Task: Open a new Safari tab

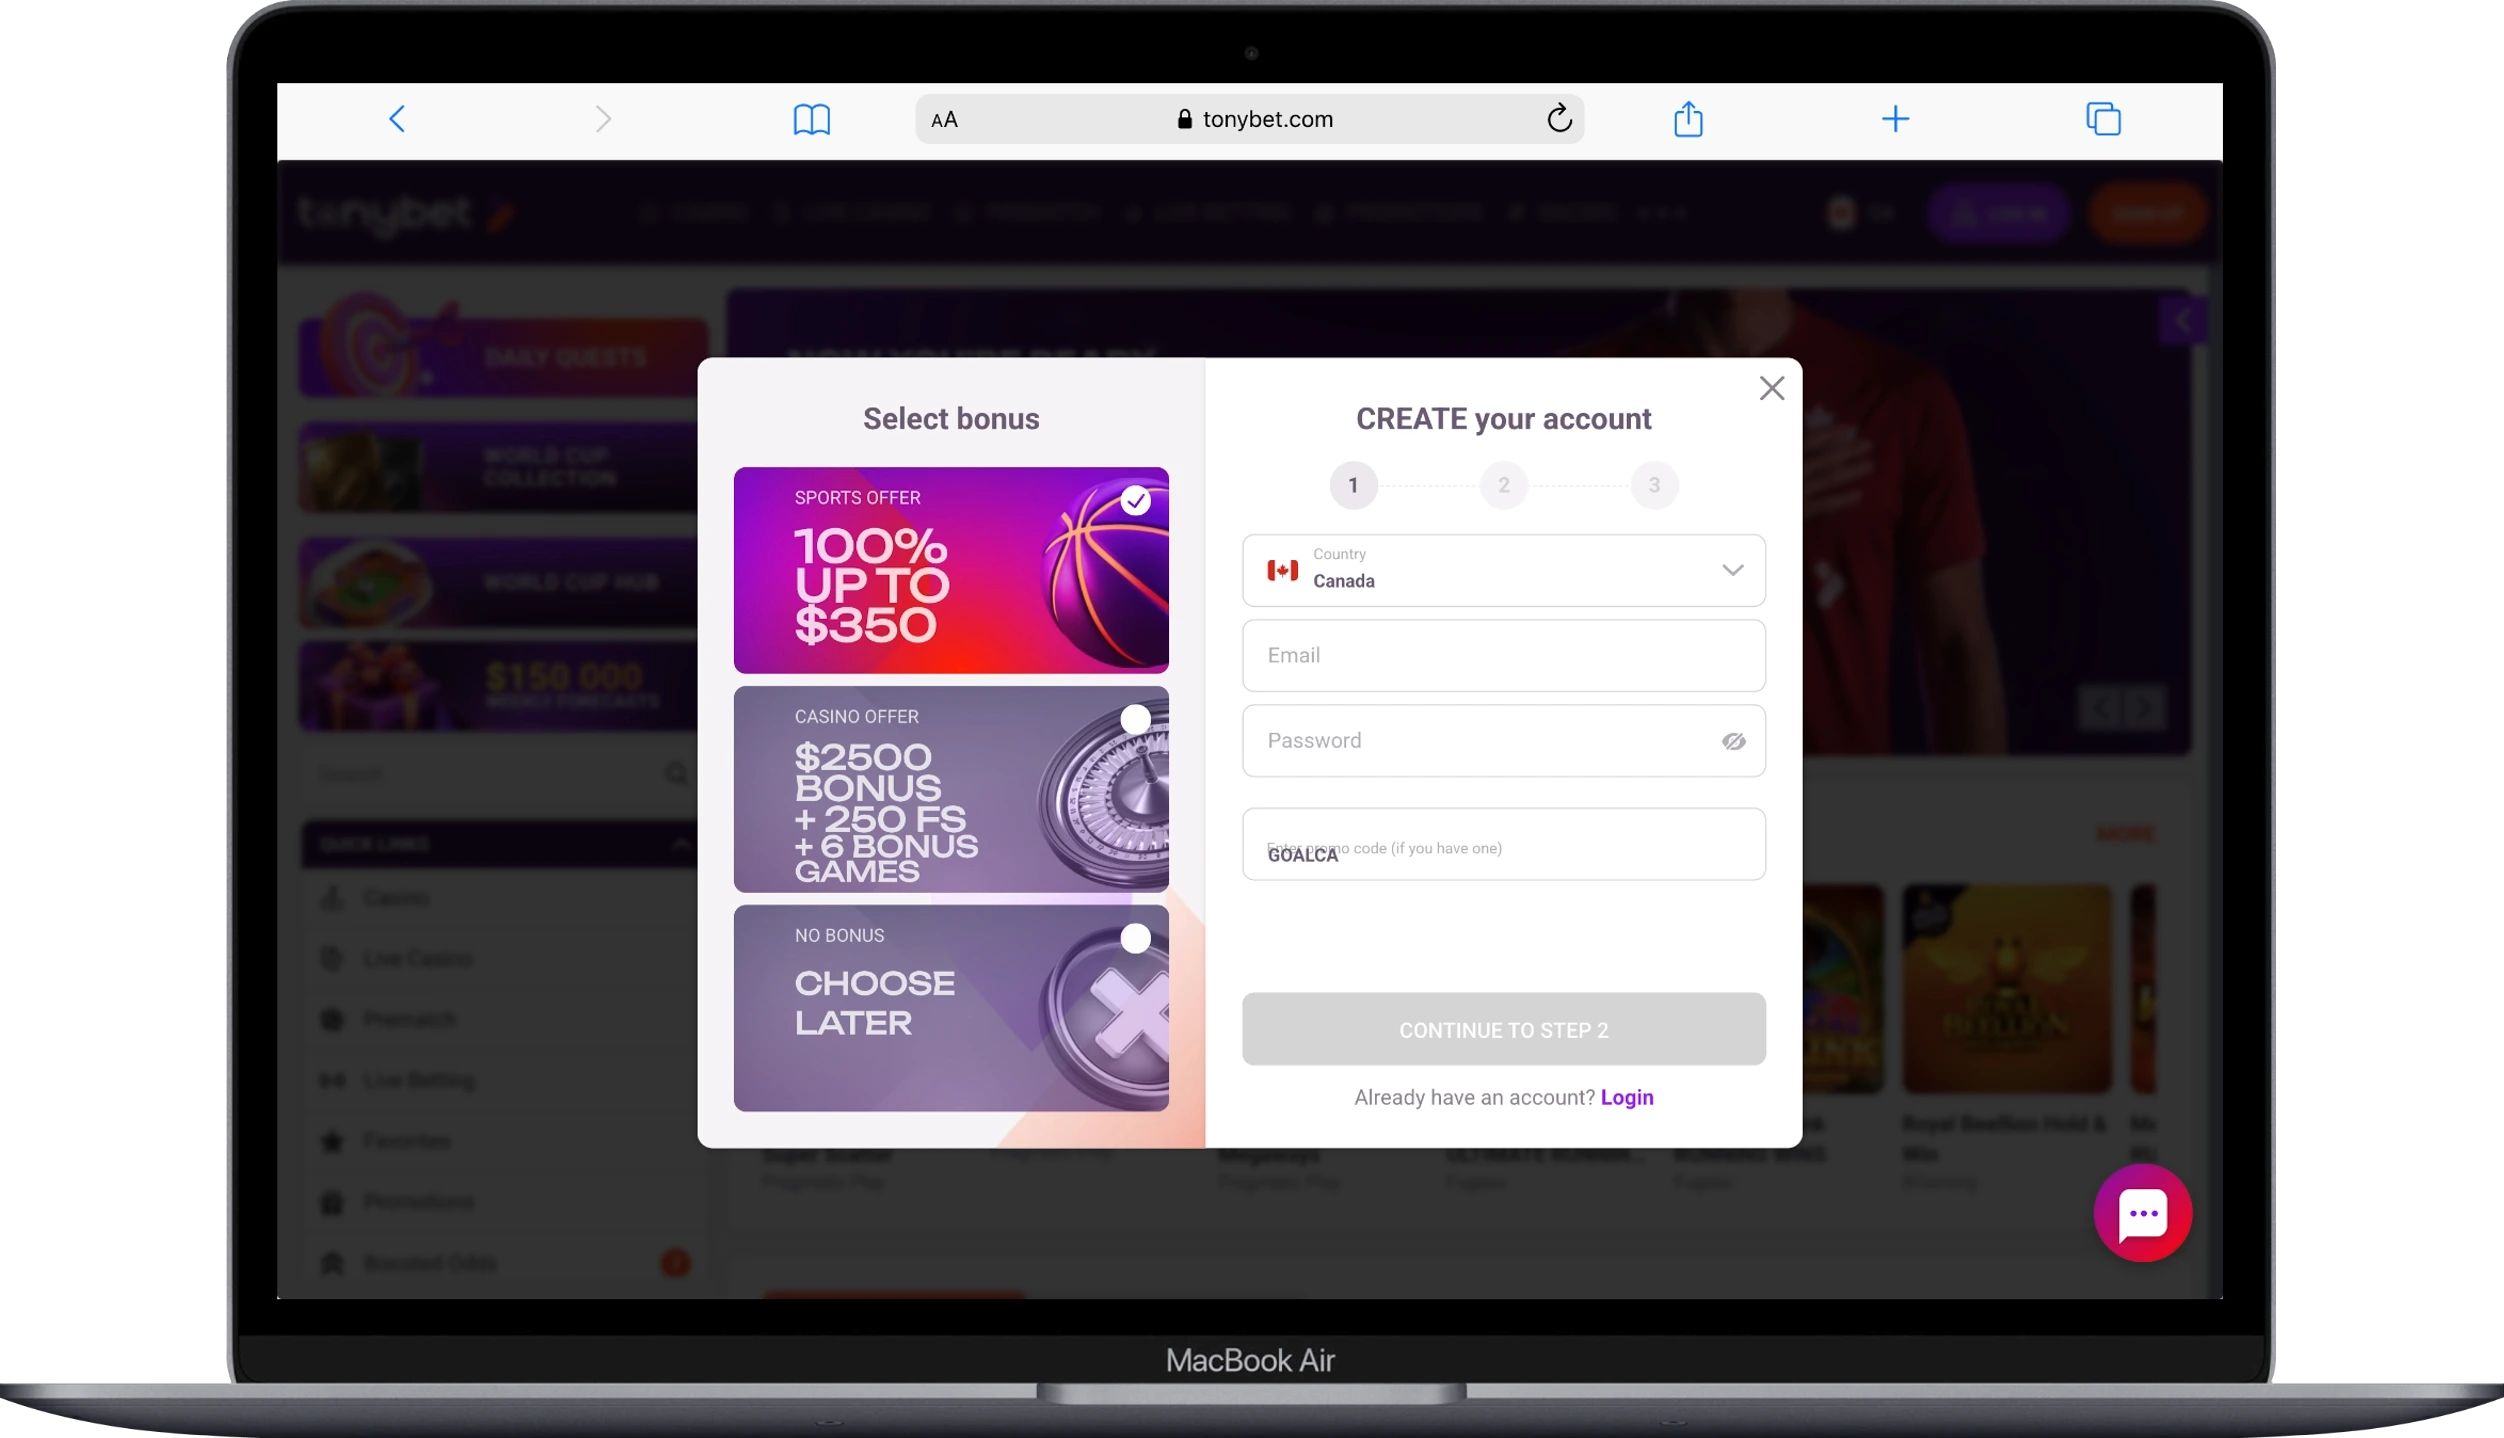Action: tap(1895, 119)
